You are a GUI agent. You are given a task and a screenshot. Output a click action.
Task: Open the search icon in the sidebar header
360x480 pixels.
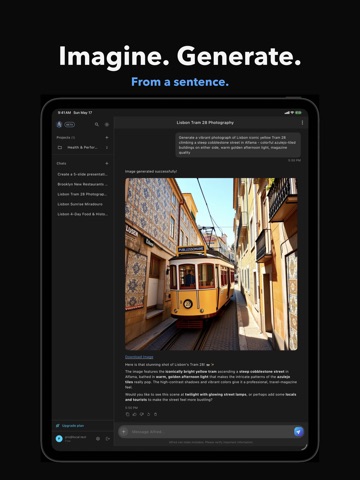(97, 124)
